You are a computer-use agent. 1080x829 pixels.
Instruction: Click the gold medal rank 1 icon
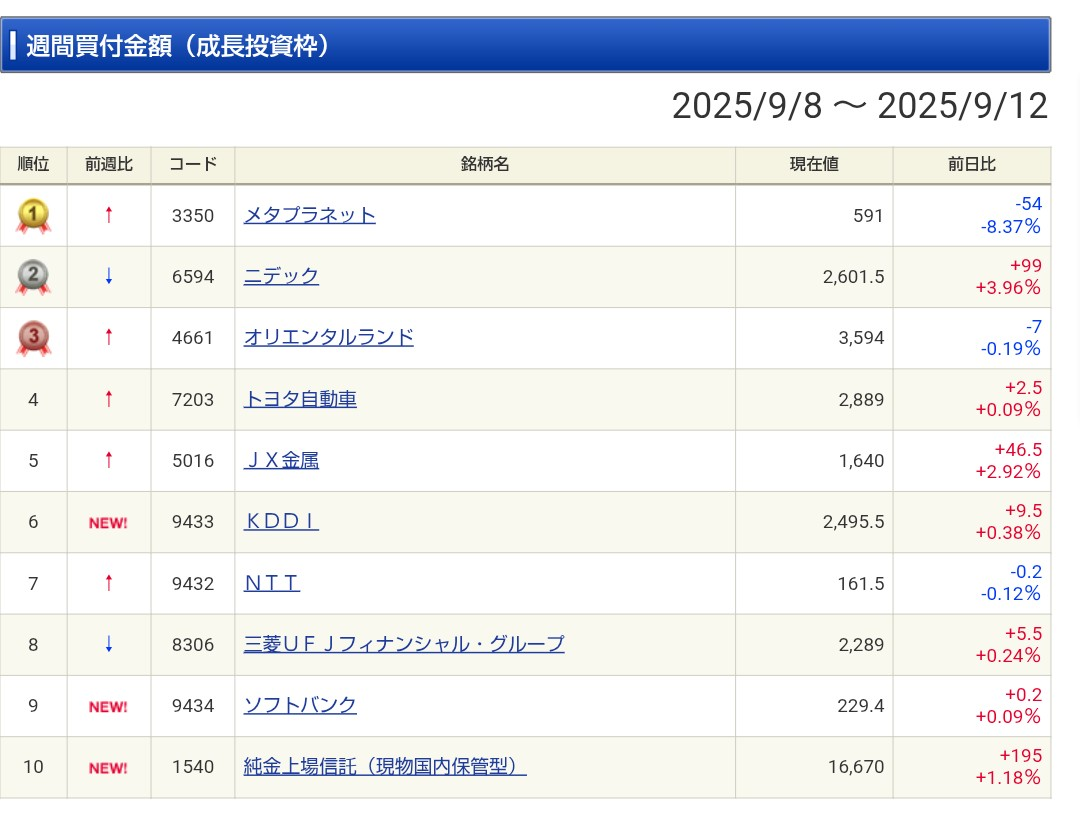(x=33, y=215)
